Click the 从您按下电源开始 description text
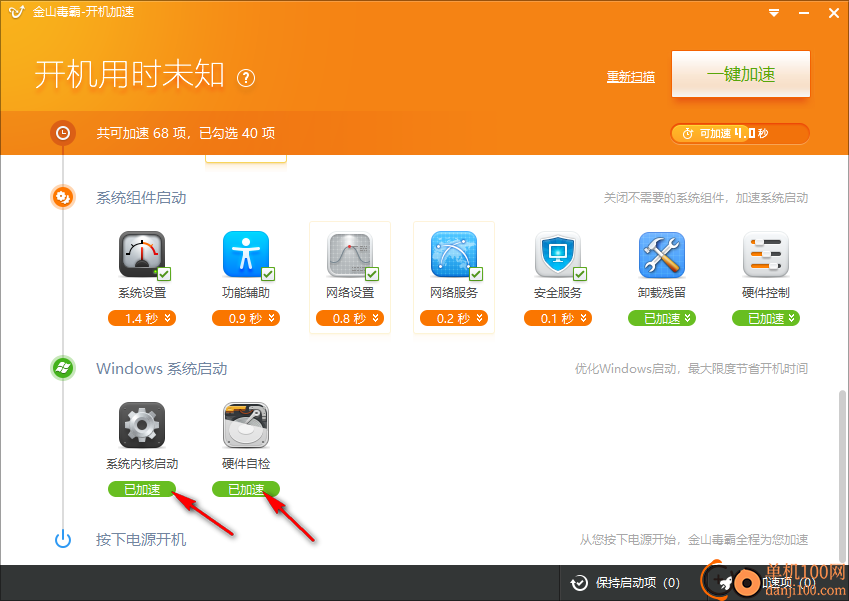 694,540
